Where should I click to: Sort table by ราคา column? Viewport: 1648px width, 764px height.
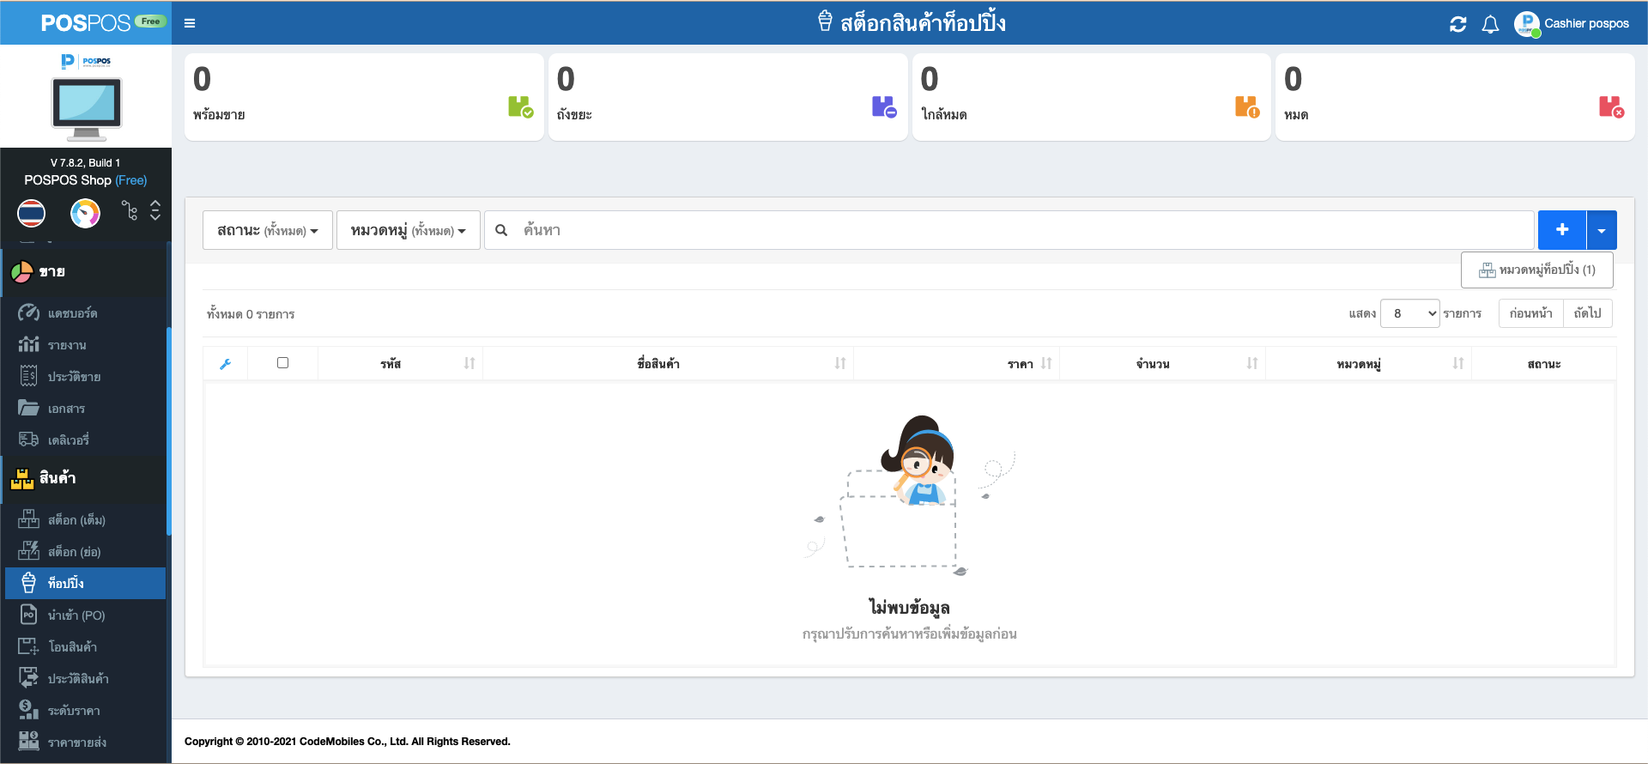pyautogui.click(x=1046, y=364)
